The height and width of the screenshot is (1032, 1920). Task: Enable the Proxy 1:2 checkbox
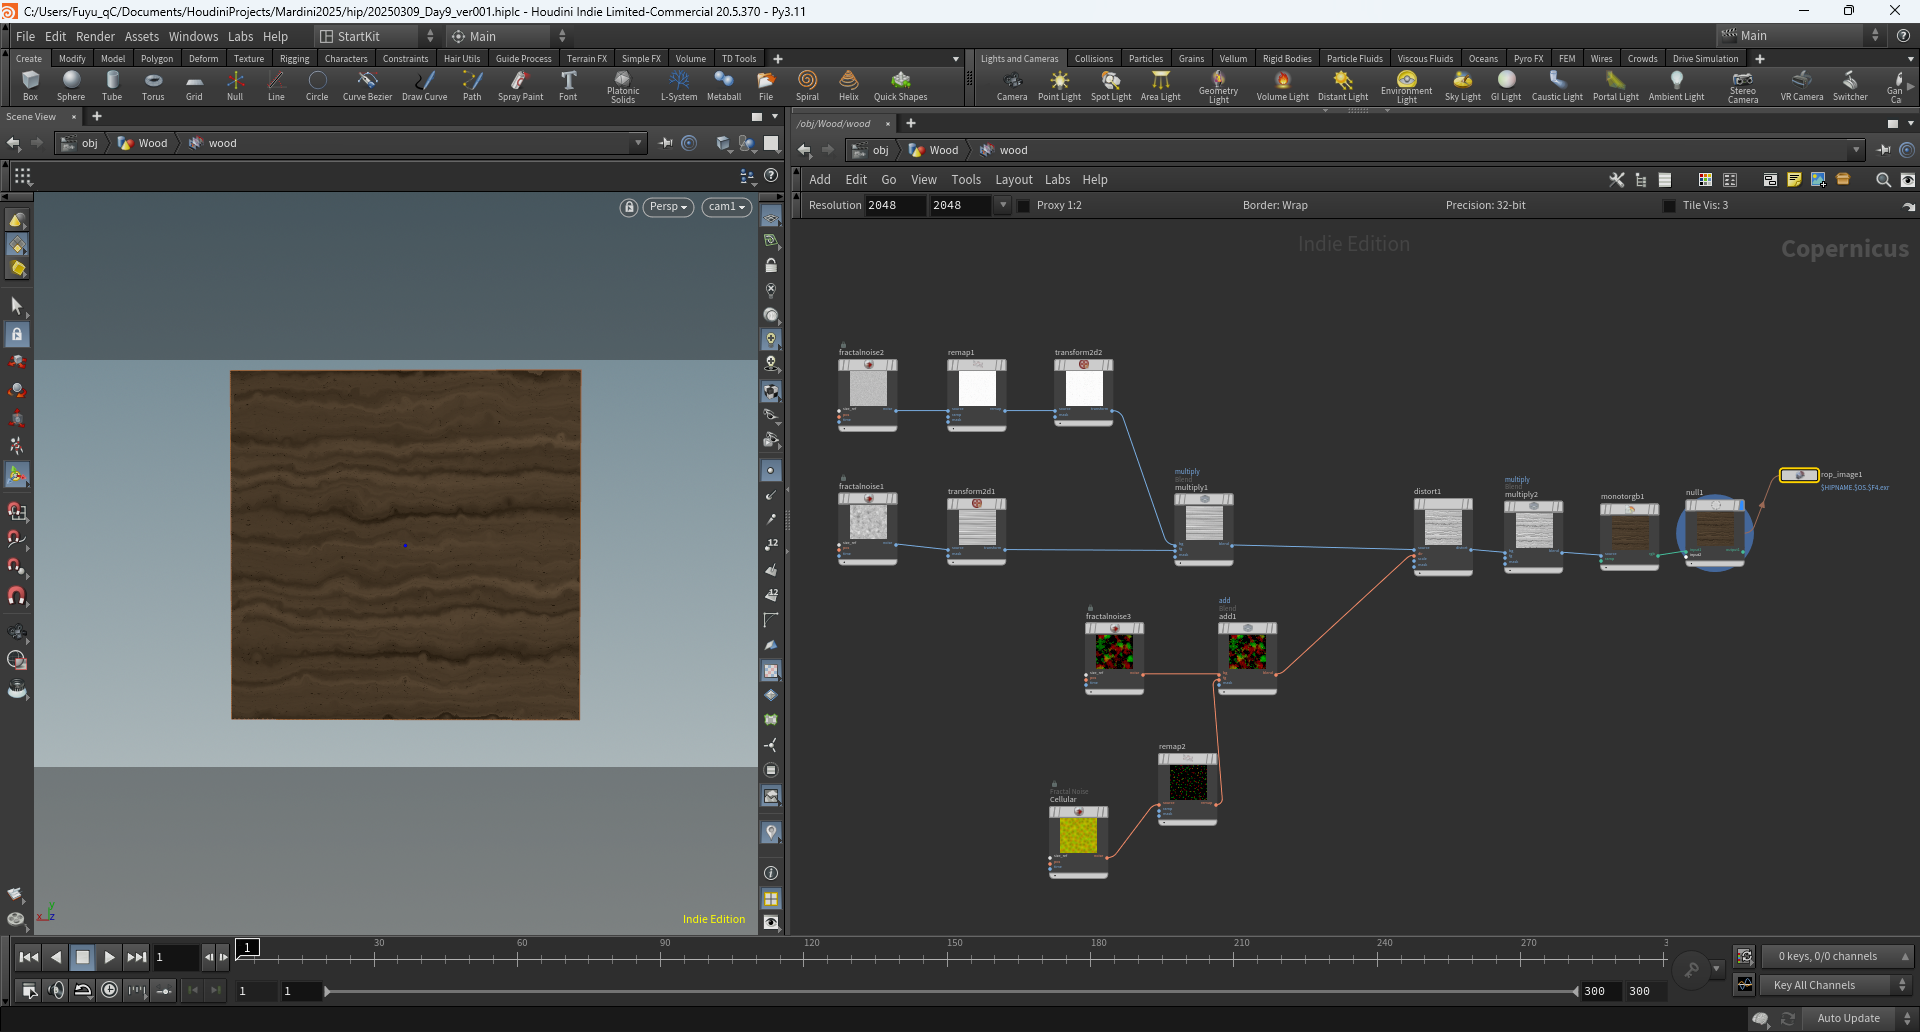[1023, 206]
